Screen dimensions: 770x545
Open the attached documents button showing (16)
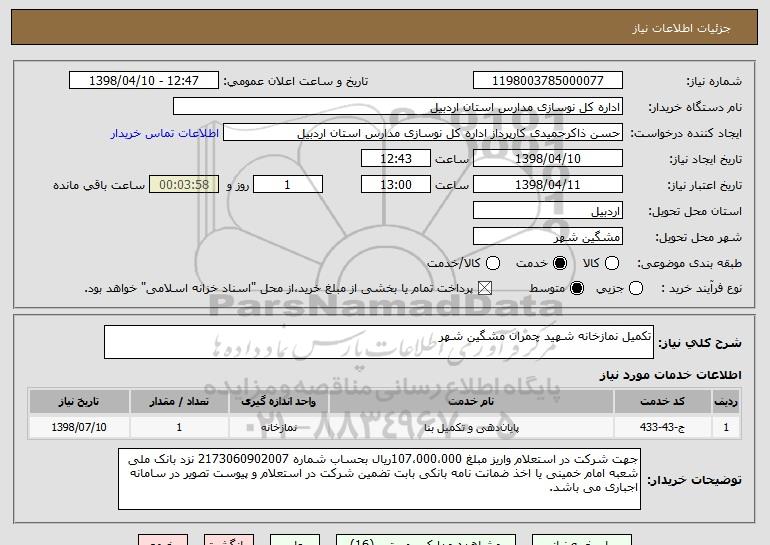coord(426,540)
